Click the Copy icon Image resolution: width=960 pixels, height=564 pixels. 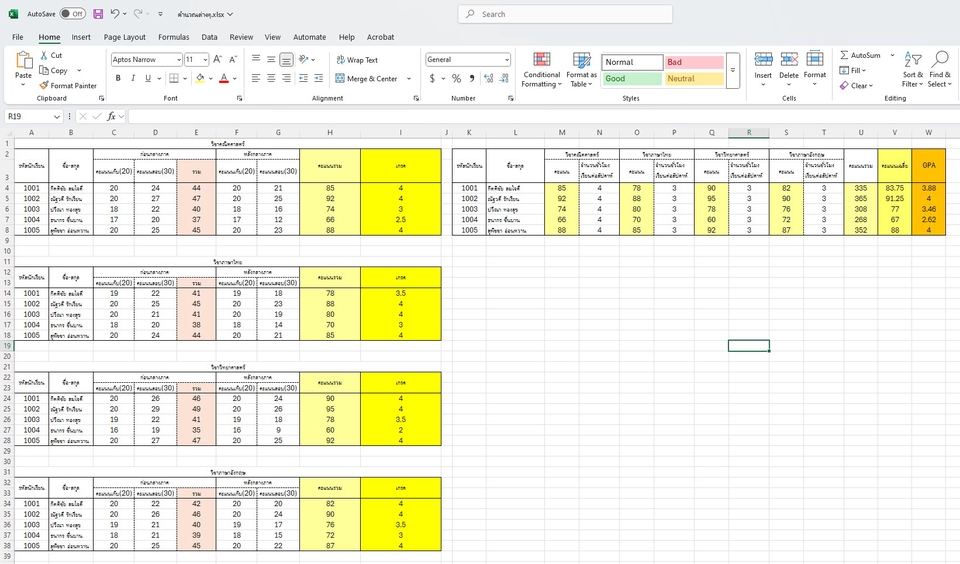tap(44, 70)
